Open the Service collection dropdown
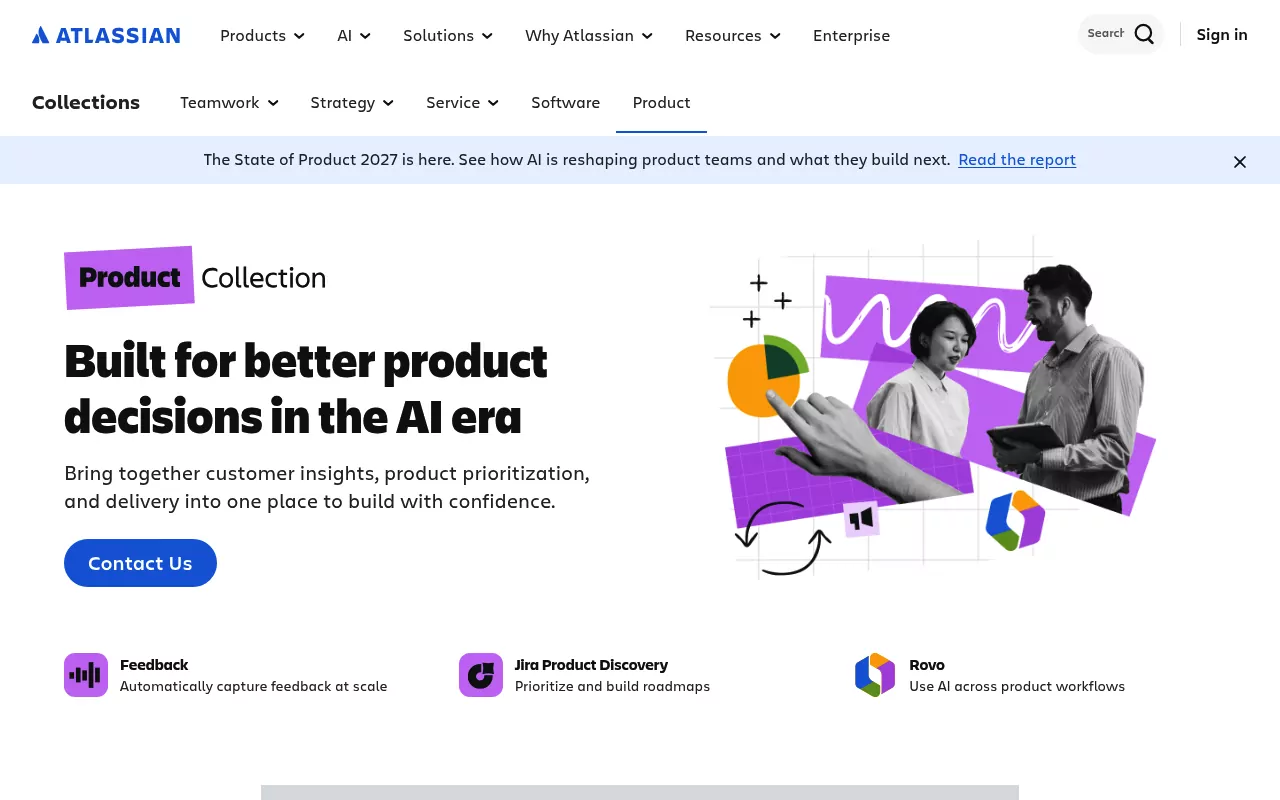 462,102
